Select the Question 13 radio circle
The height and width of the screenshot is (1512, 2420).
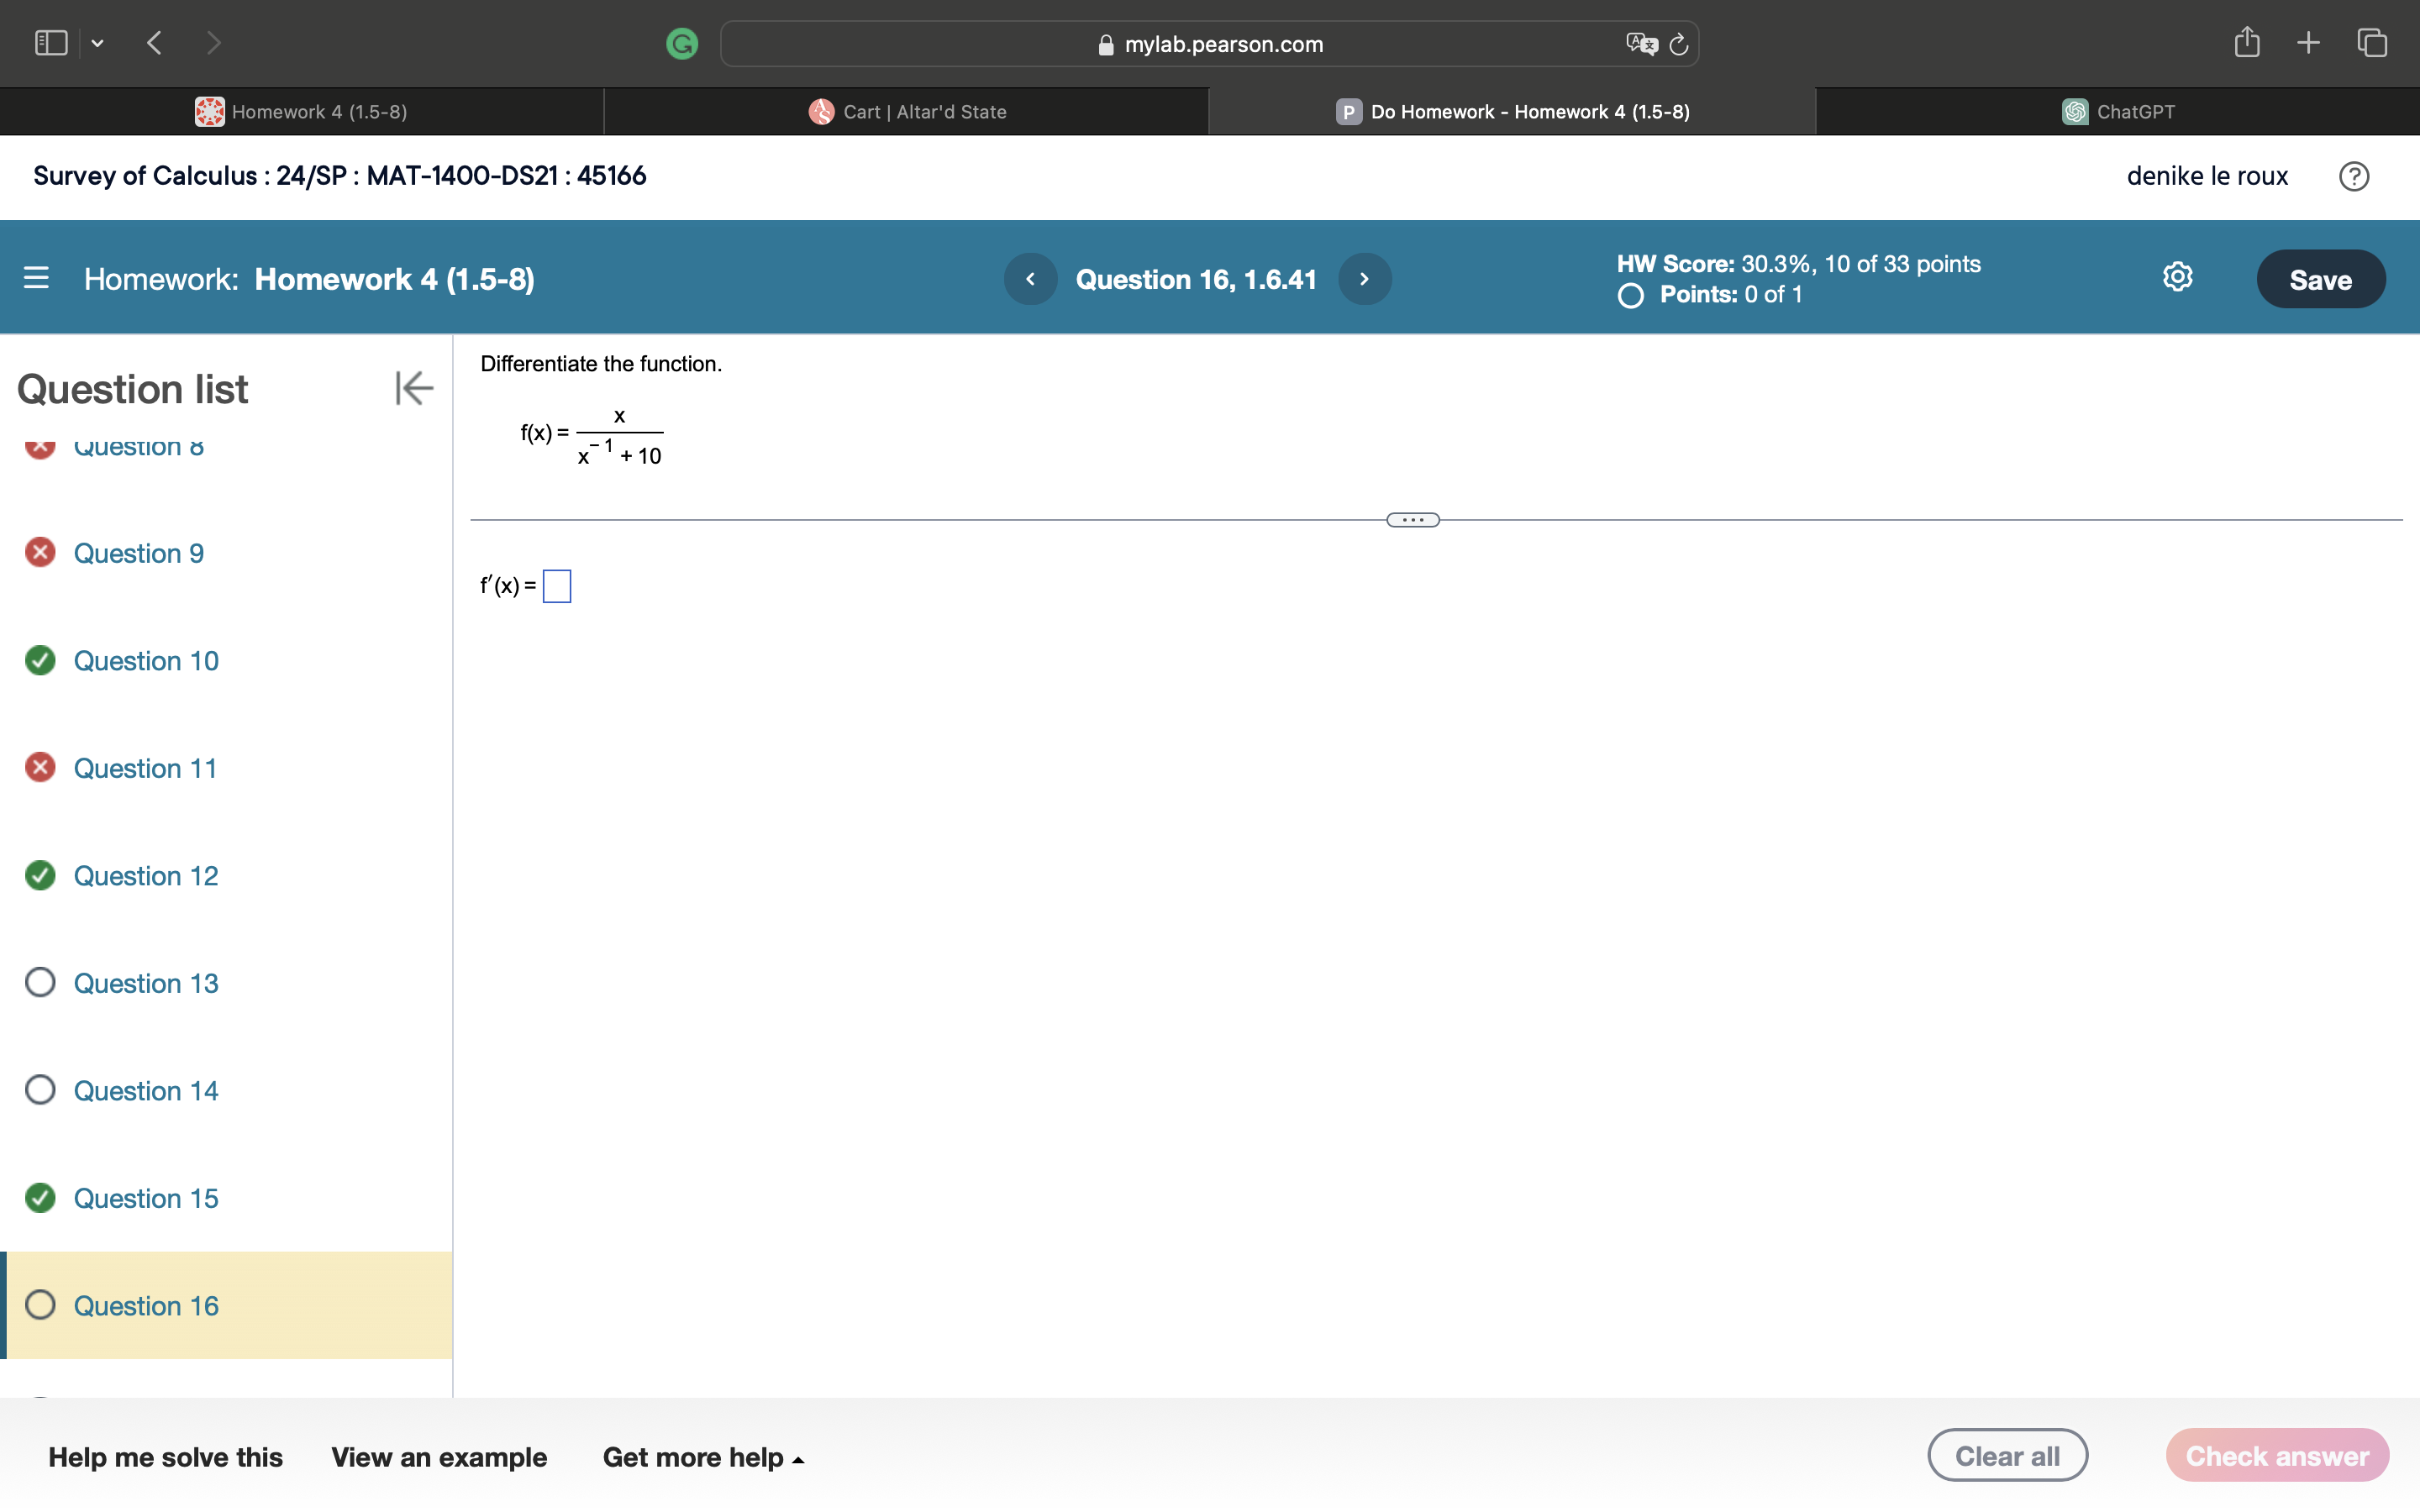40,982
